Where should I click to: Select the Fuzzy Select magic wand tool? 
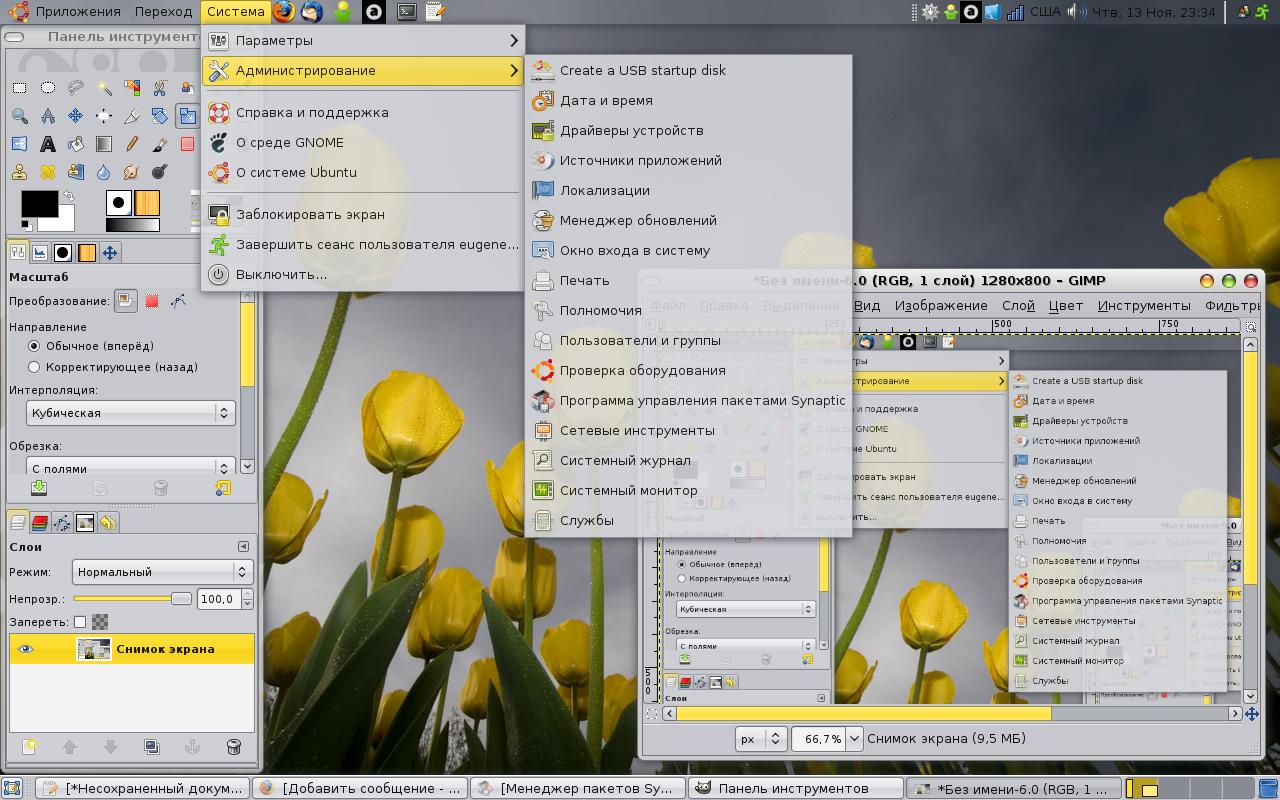pyautogui.click(x=103, y=88)
